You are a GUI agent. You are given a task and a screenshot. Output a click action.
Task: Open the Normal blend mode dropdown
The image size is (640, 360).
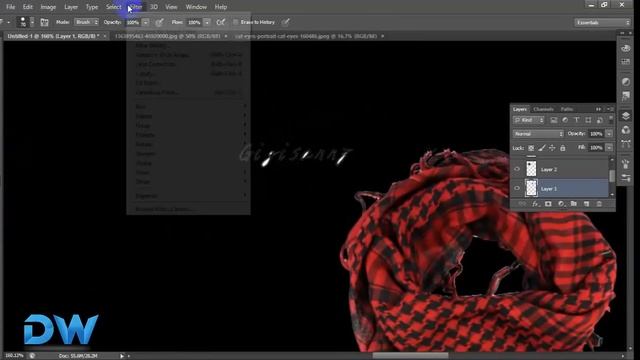(x=538, y=133)
